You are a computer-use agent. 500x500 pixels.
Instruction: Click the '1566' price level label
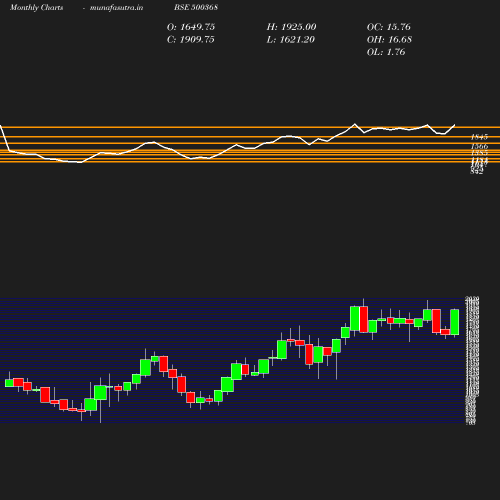(x=479, y=146)
